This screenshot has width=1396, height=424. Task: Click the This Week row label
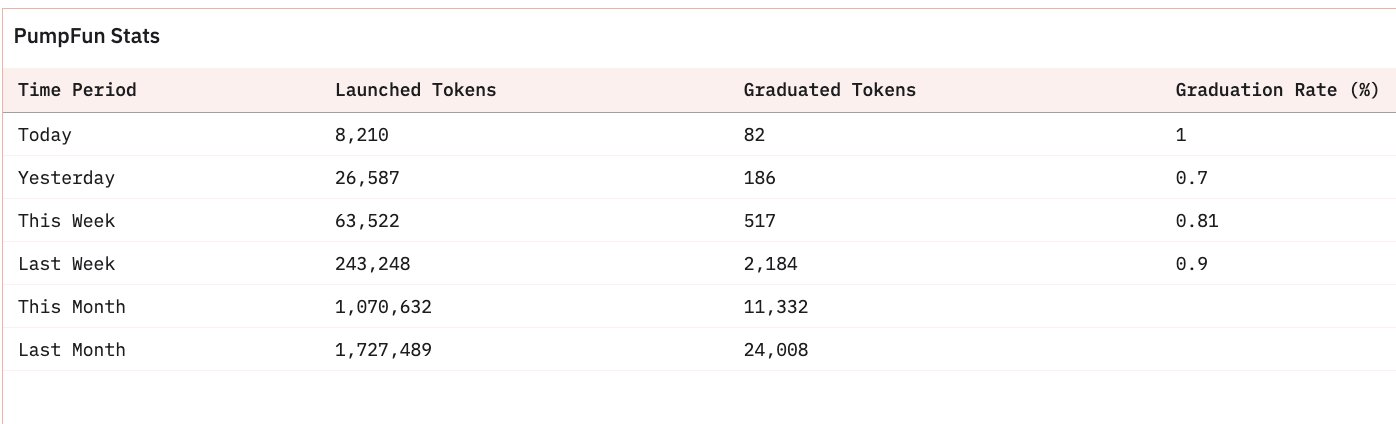point(66,221)
